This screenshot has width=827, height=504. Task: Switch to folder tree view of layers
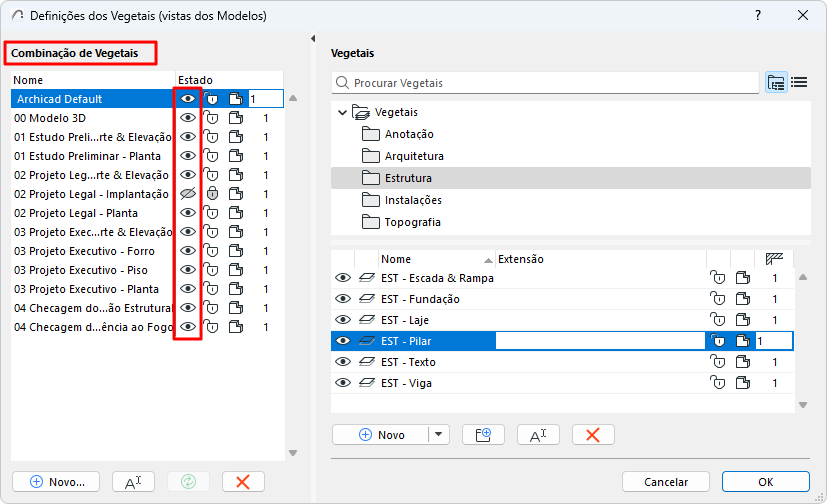coord(776,82)
